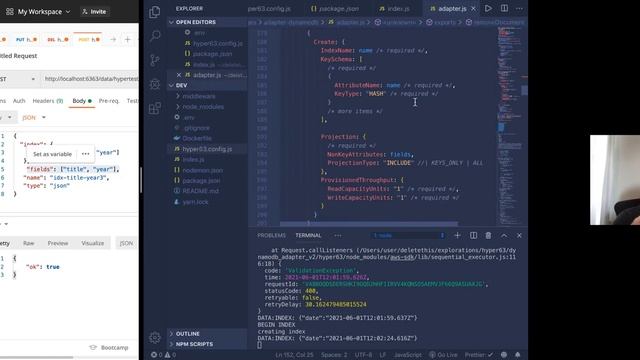Screen dimensions: 640x360
Task: Expand the NPM SCRIPTS section
Action: pyautogui.click(x=207, y=344)
